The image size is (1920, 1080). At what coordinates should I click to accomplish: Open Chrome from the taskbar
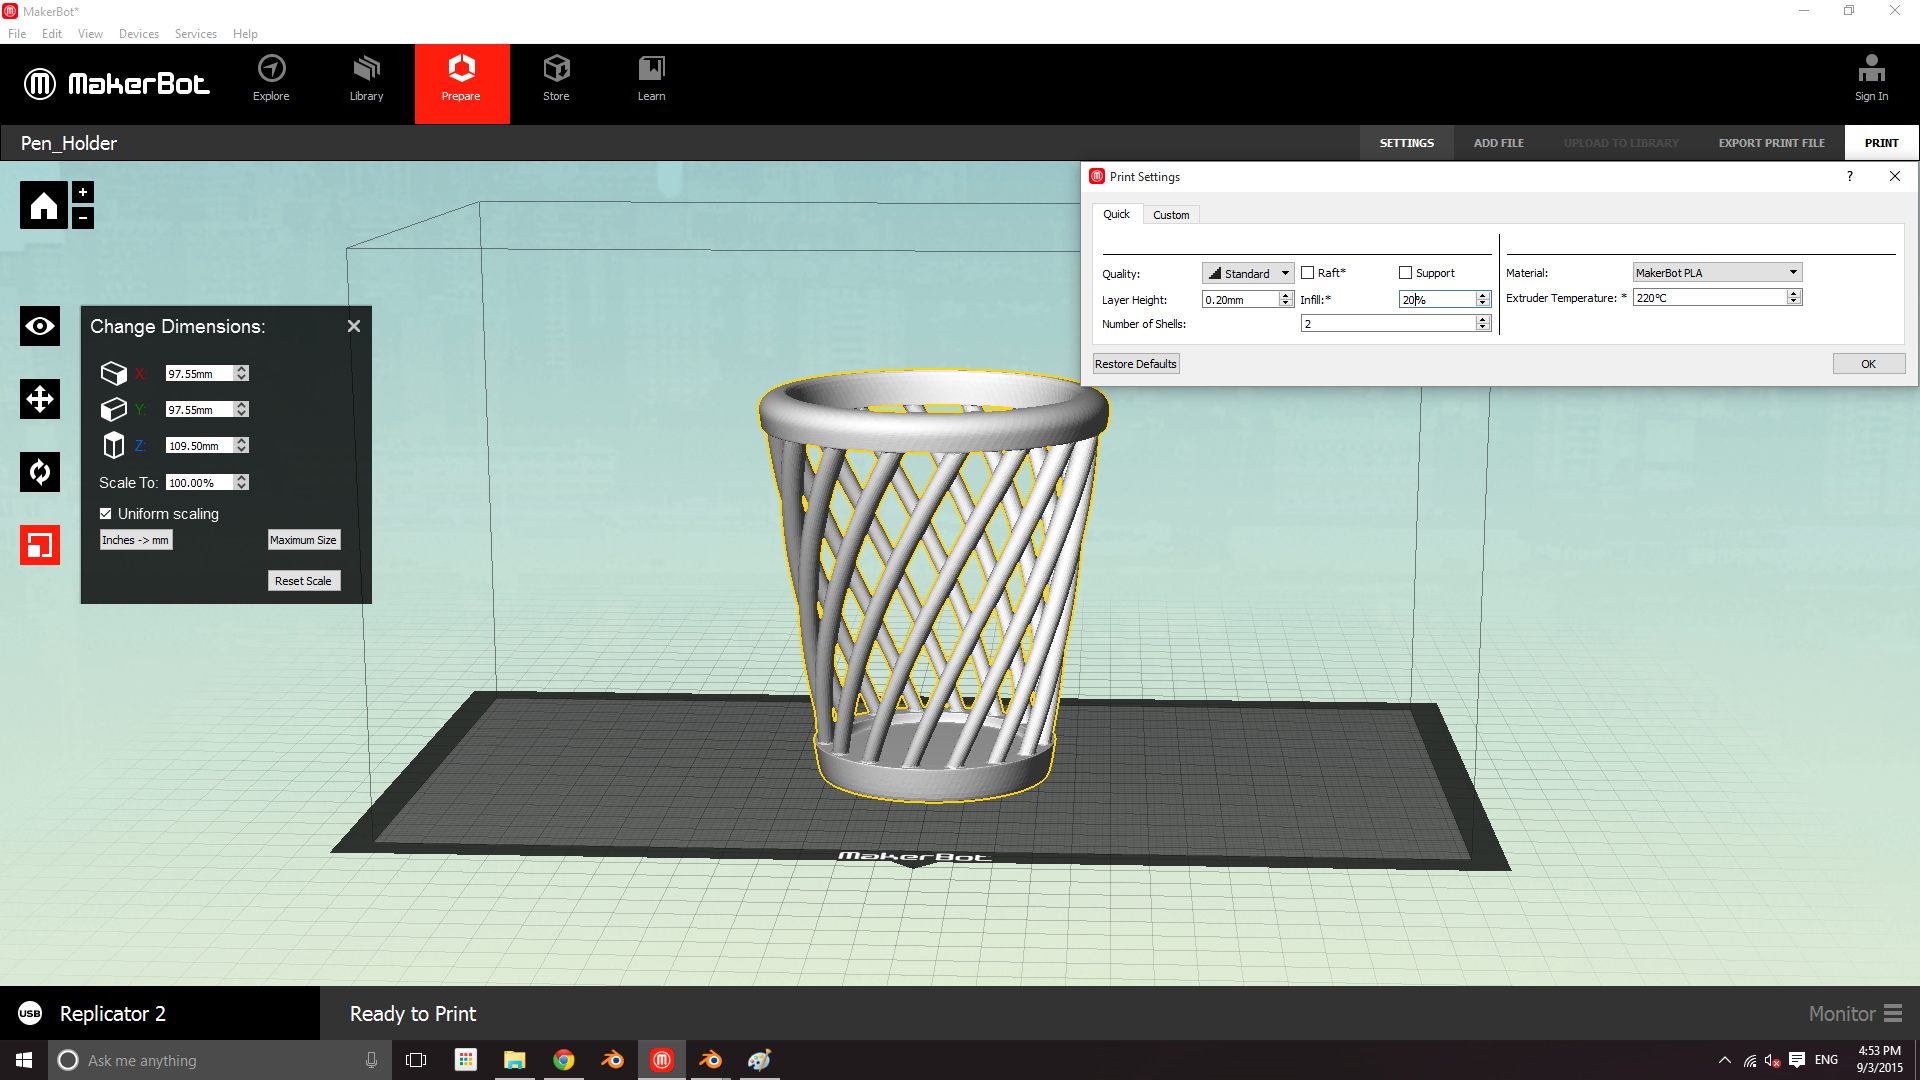point(564,1060)
